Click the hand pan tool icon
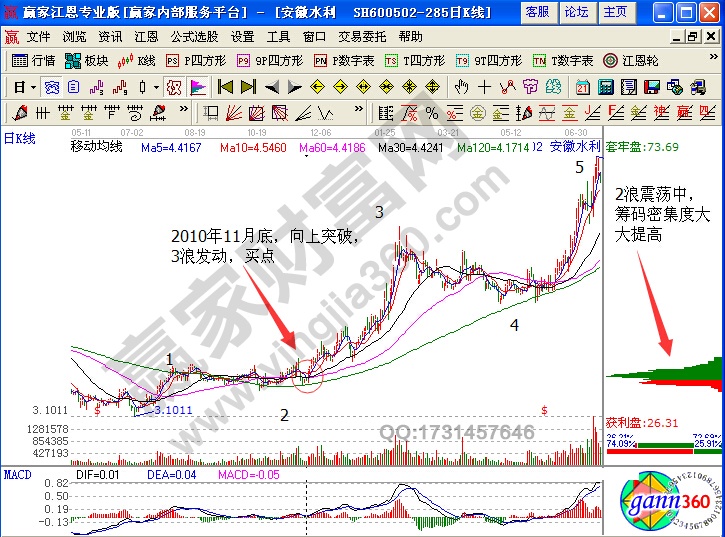The image size is (725, 537). [x=461, y=86]
